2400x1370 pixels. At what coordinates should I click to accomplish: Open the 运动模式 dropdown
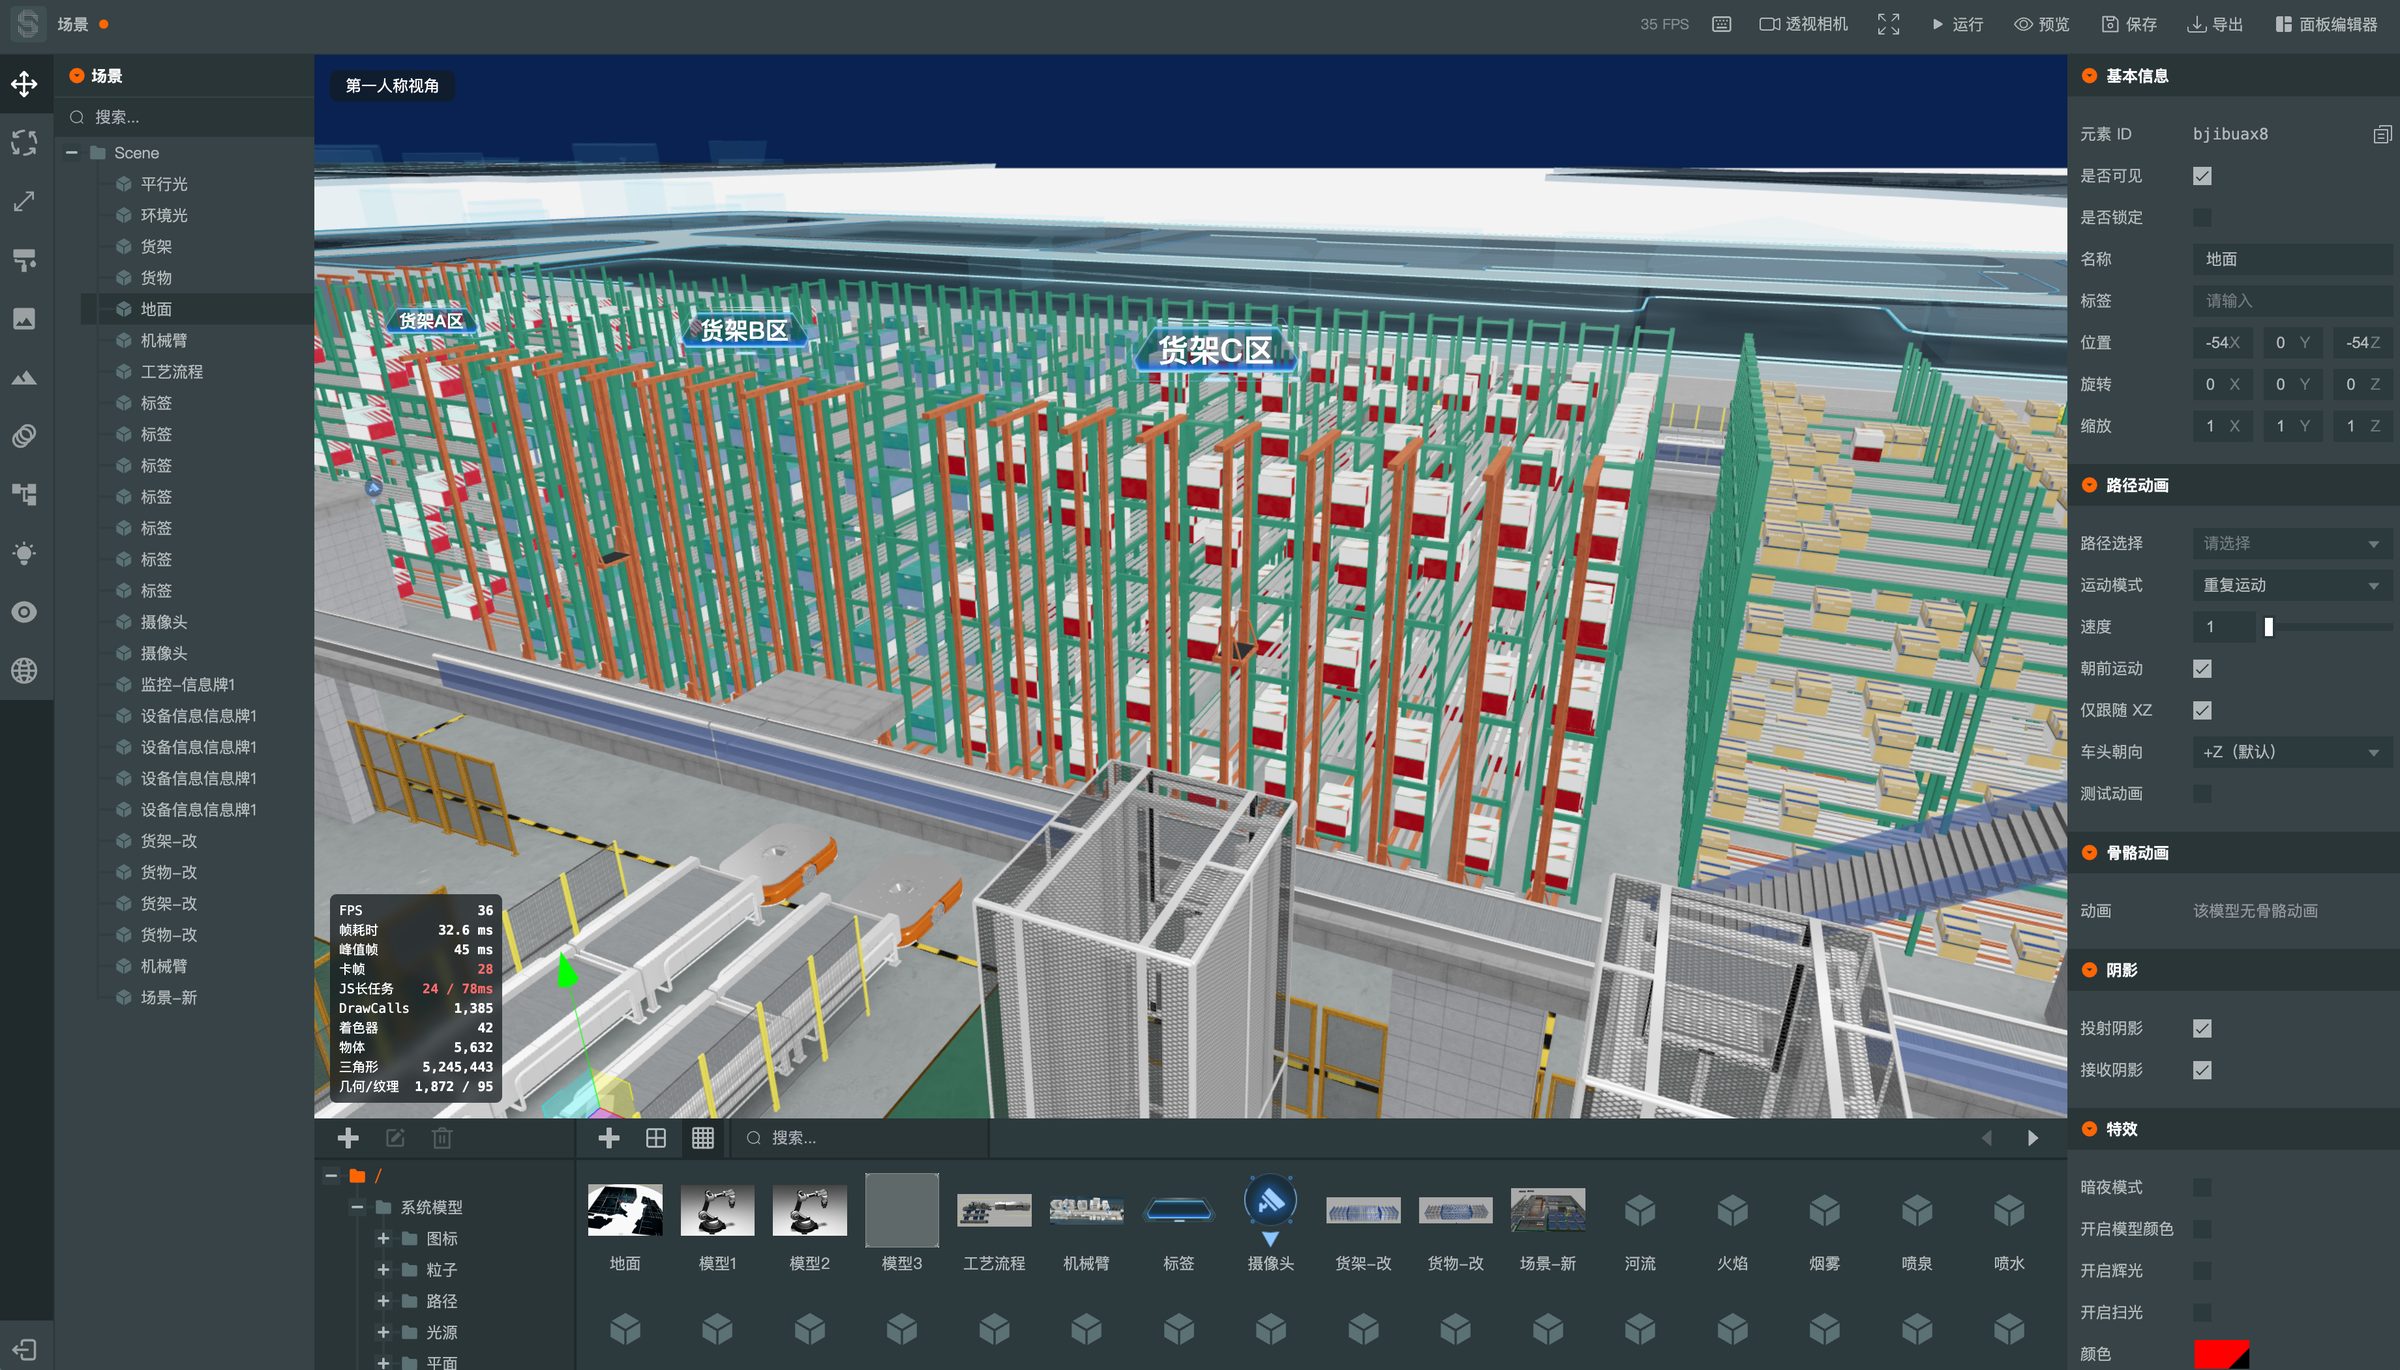tap(2291, 585)
